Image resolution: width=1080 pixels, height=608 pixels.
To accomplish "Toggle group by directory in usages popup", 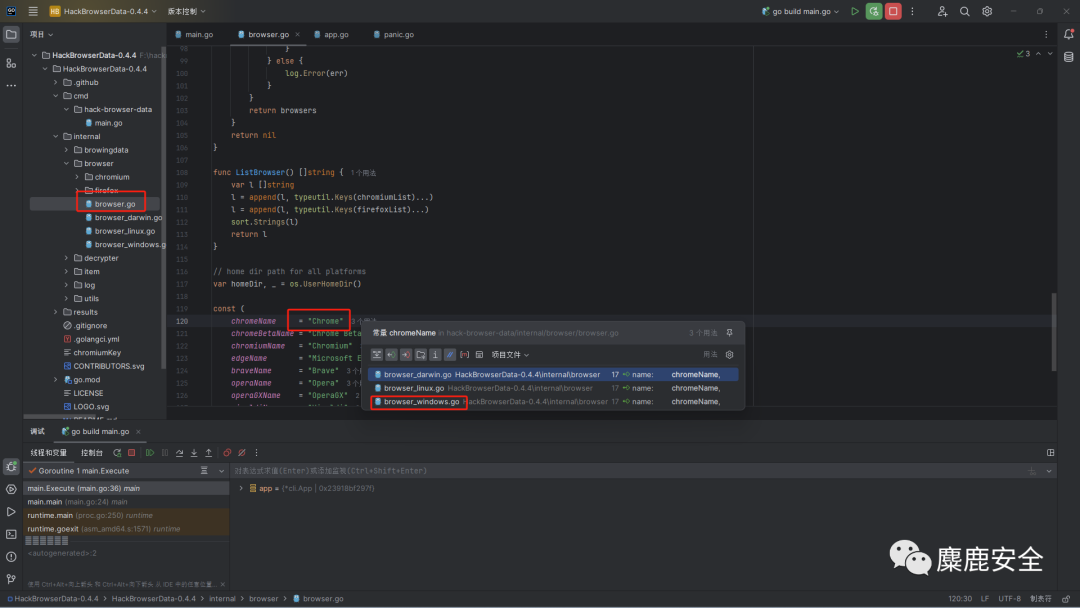I will (420, 355).
